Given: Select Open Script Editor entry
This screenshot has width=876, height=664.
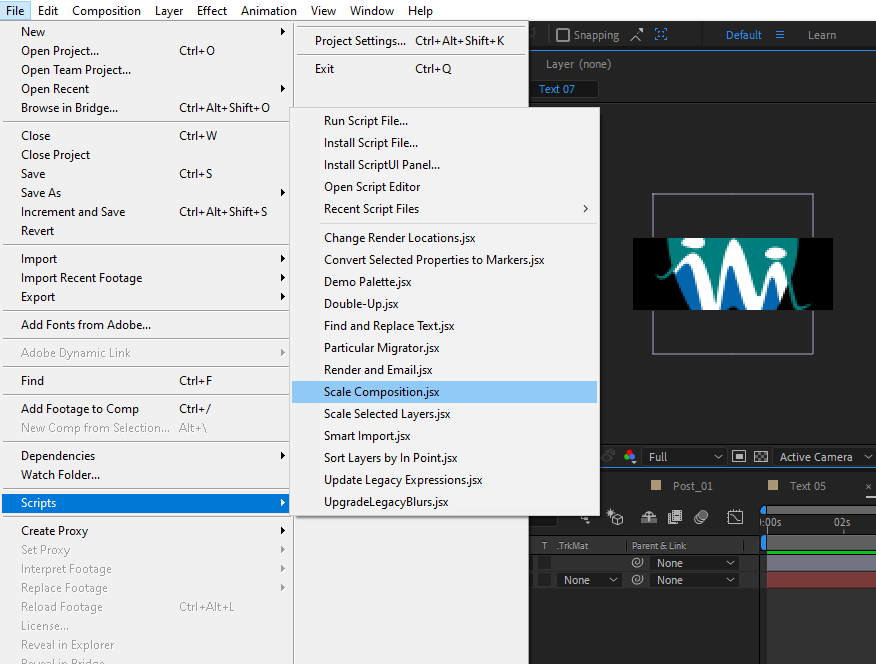Looking at the screenshot, I should [444, 187].
